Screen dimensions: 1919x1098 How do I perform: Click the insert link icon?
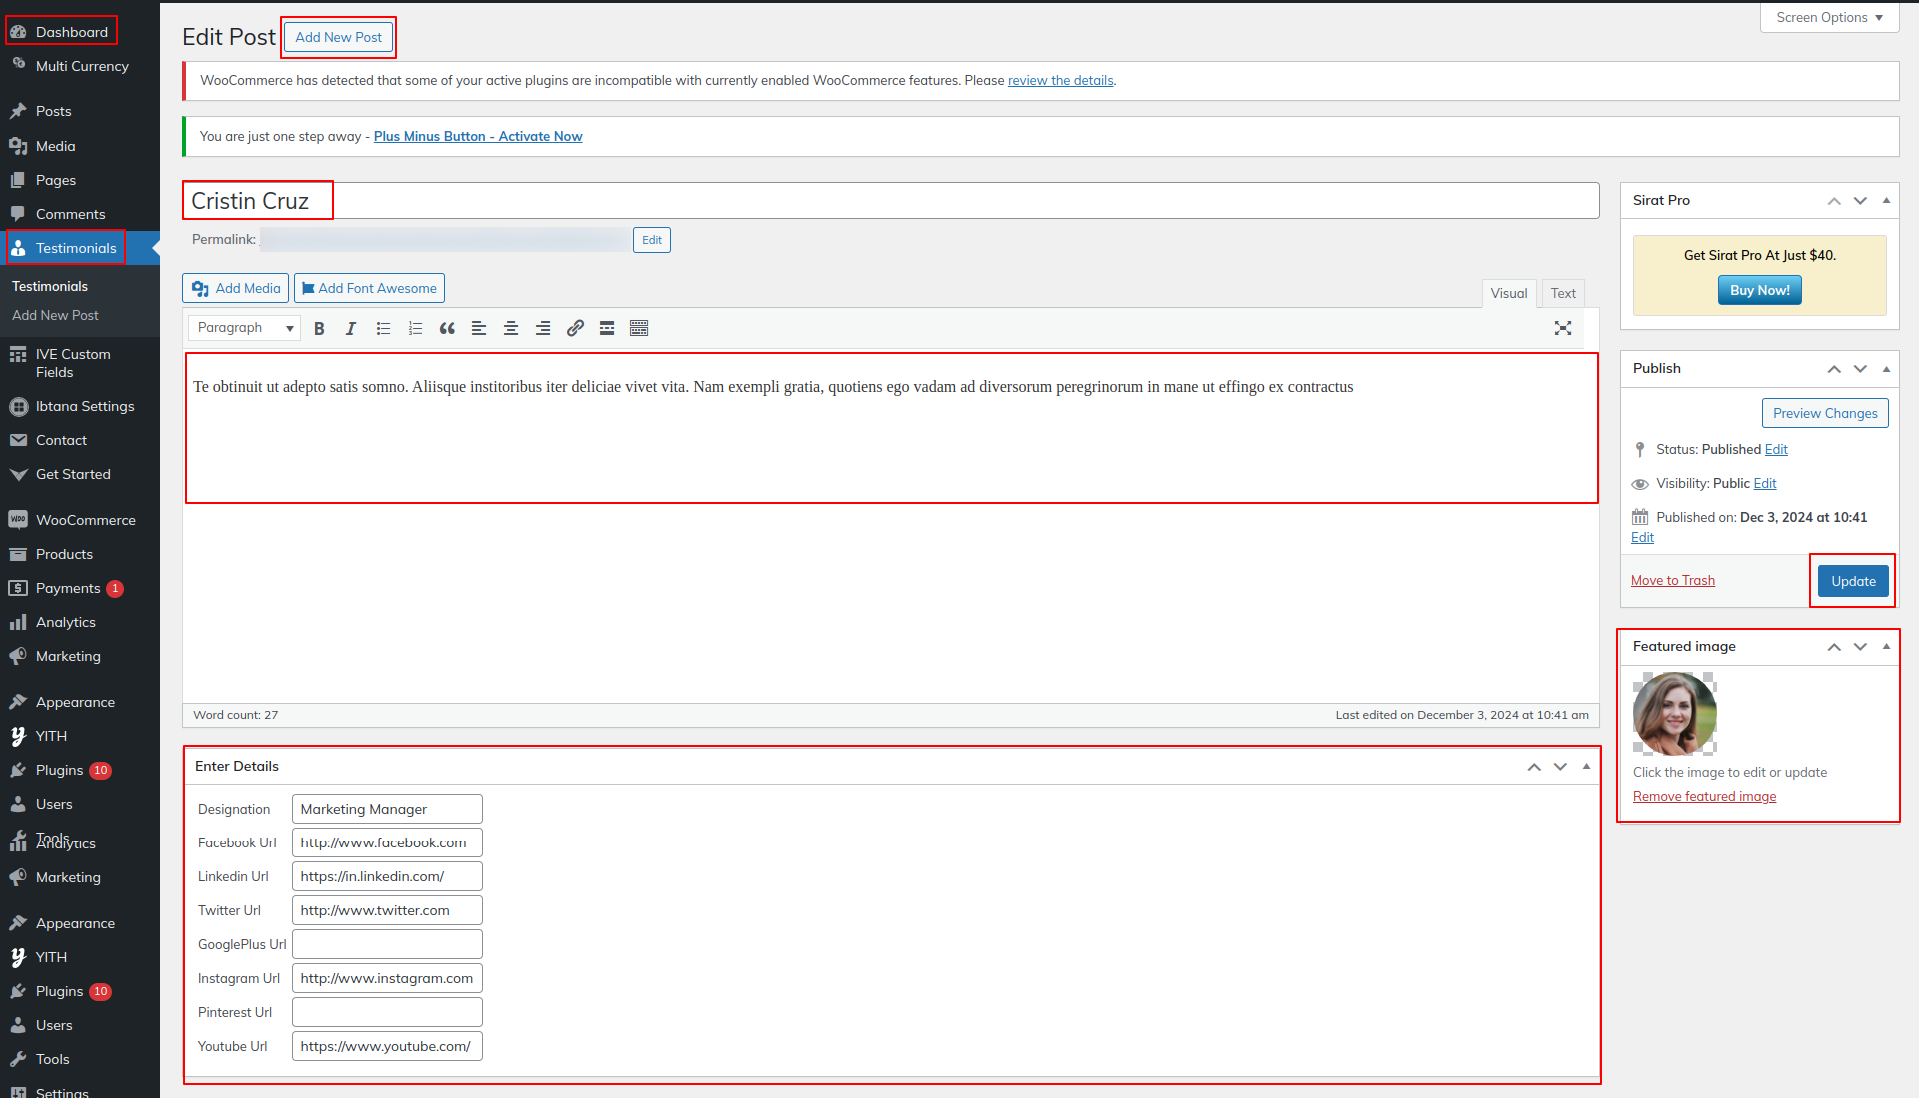(x=575, y=328)
